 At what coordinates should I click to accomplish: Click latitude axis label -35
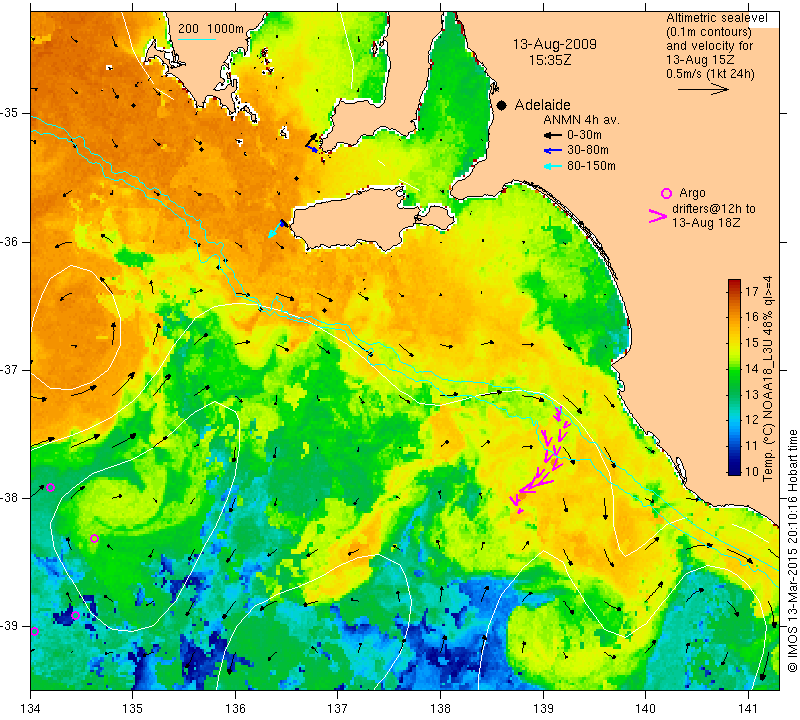(10, 113)
